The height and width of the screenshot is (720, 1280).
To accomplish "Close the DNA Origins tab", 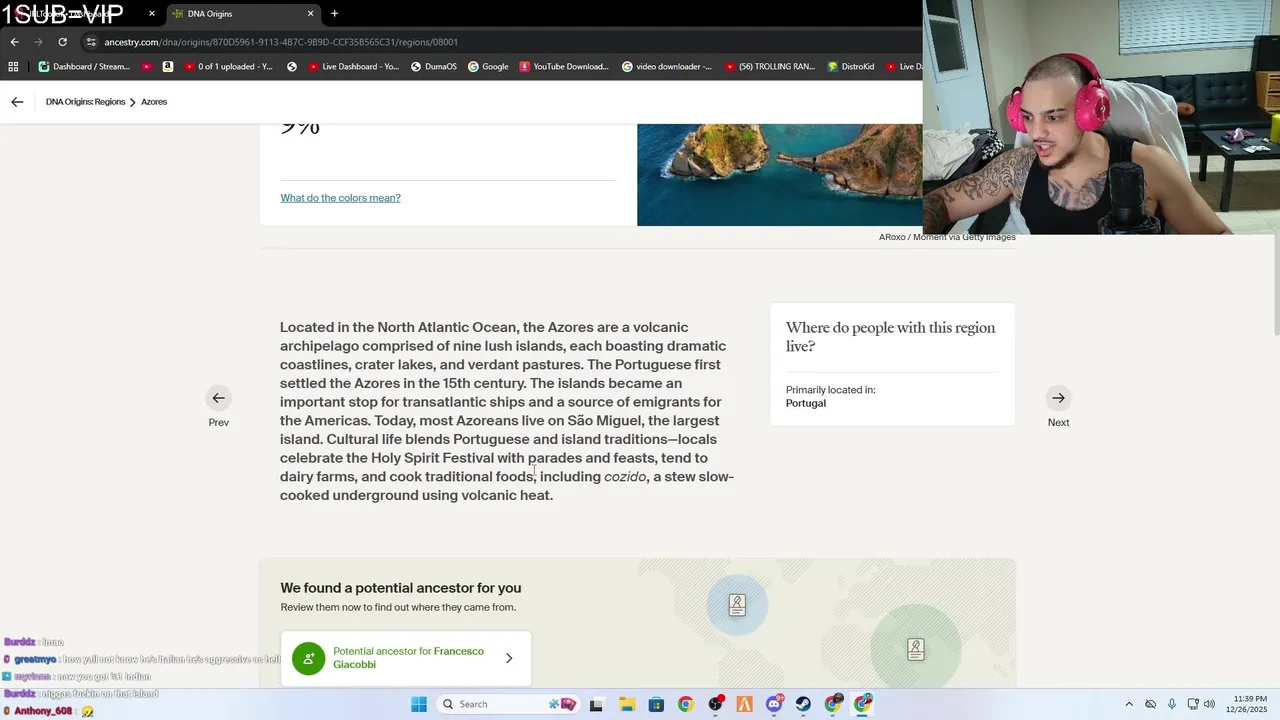I will pyautogui.click(x=310, y=14).
